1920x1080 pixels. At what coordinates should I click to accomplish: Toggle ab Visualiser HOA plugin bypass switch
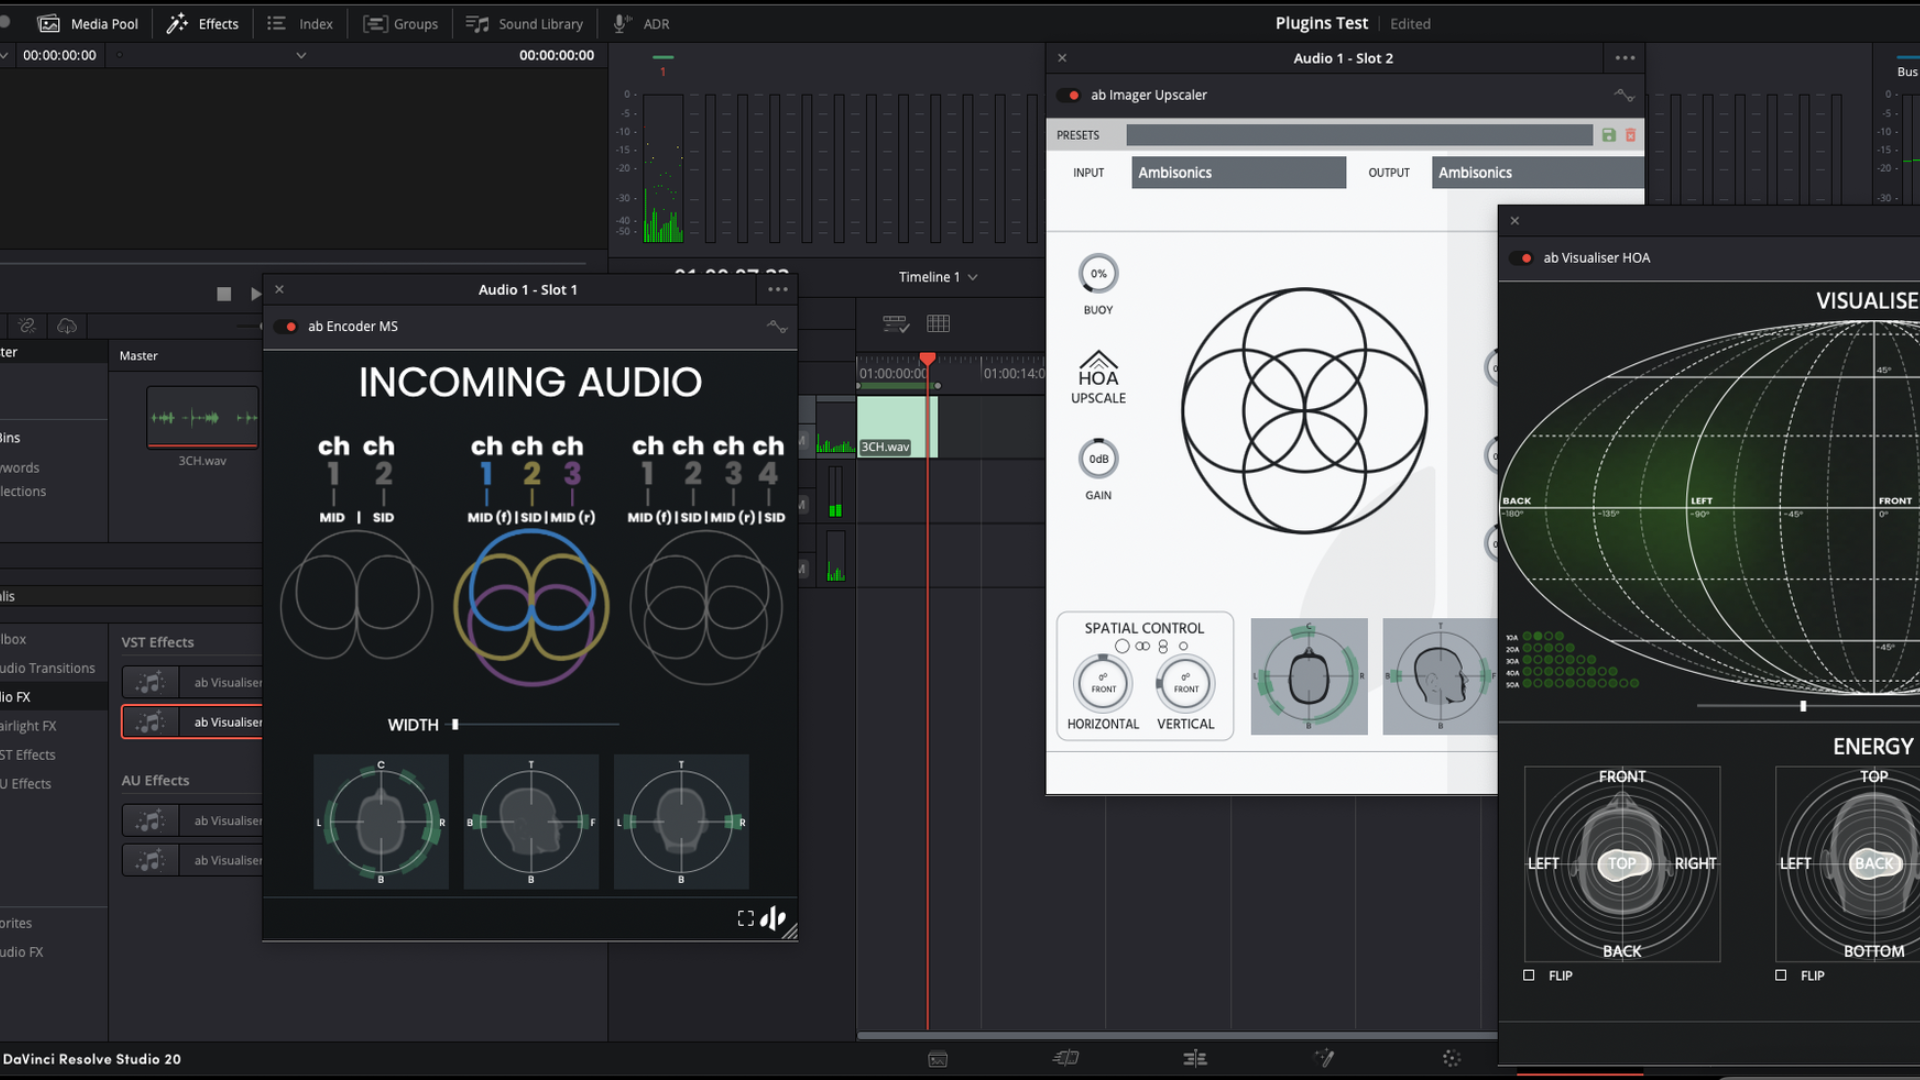click(1522, 258)
